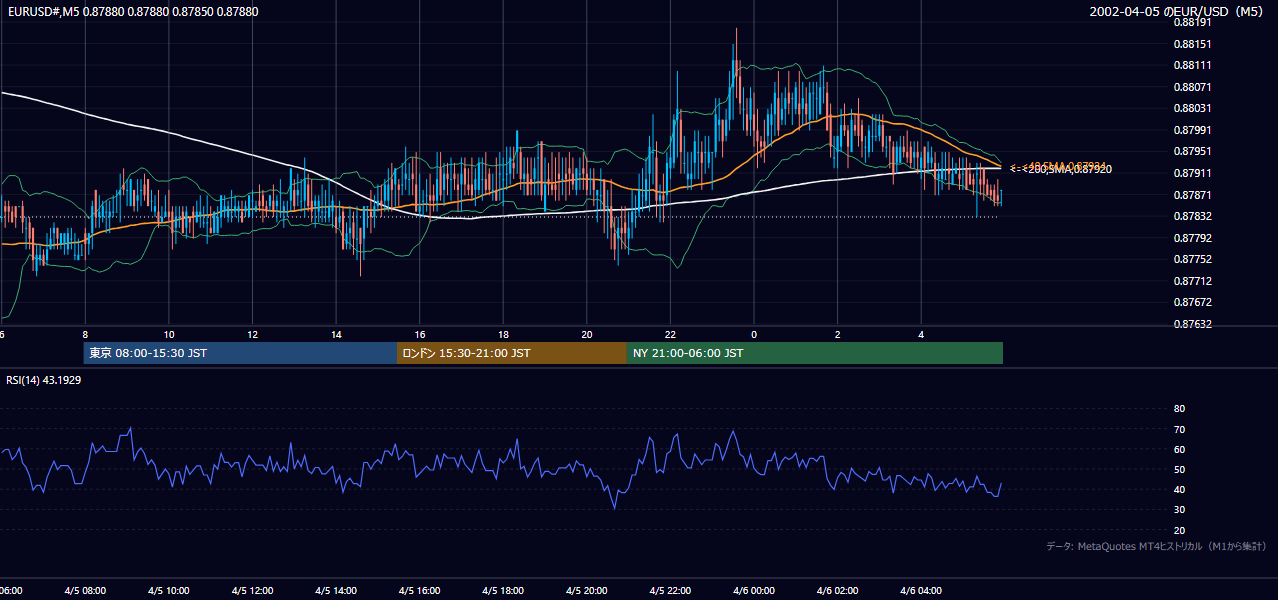Click bottom time label 4/5 18:00

click(504, 591)
